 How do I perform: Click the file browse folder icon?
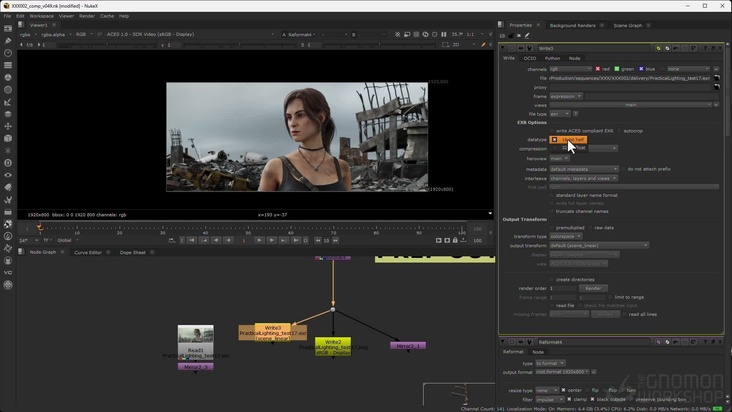click(717, 78)
